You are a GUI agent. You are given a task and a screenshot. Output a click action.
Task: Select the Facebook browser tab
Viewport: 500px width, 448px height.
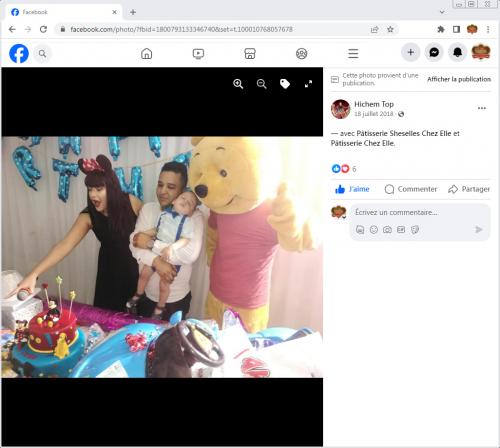(x=63, y=12)
